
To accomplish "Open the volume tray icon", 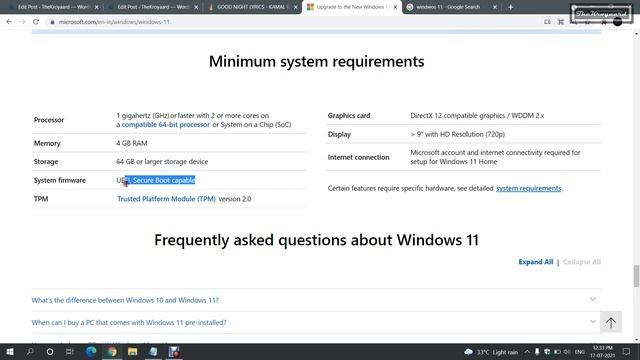I will click(x=567, y=352).
